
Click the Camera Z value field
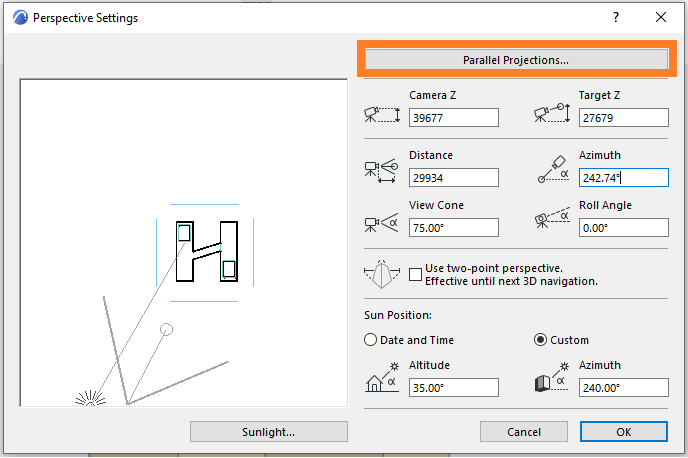(x=453, y=118)
